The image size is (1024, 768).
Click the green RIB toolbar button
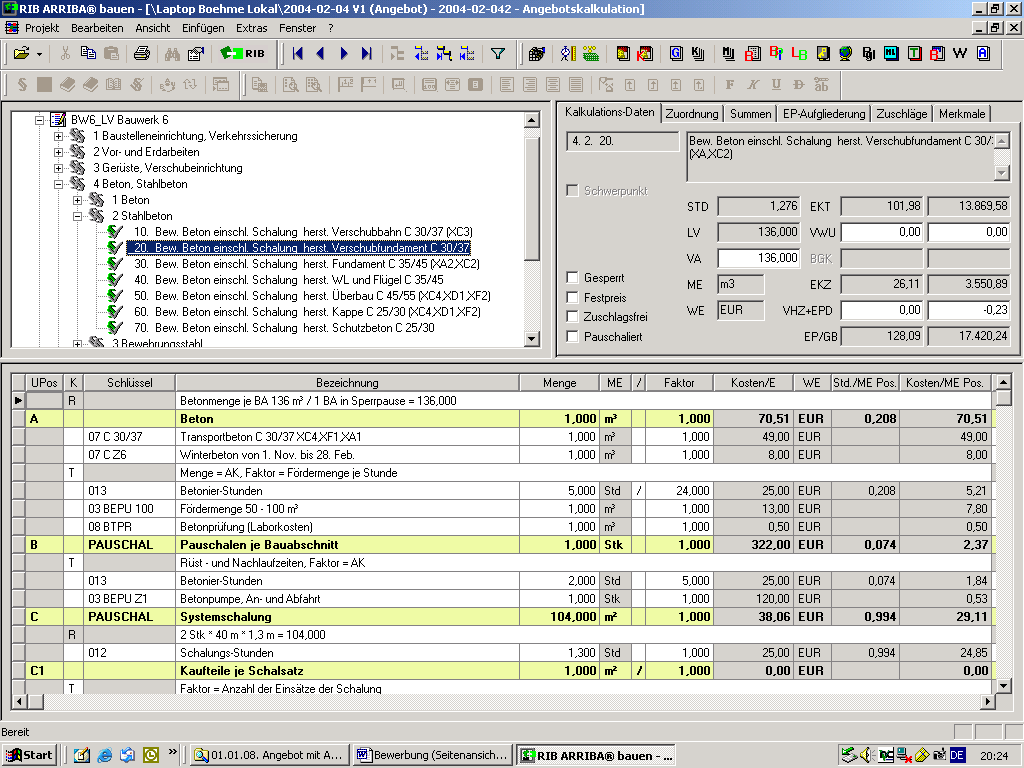243,53
